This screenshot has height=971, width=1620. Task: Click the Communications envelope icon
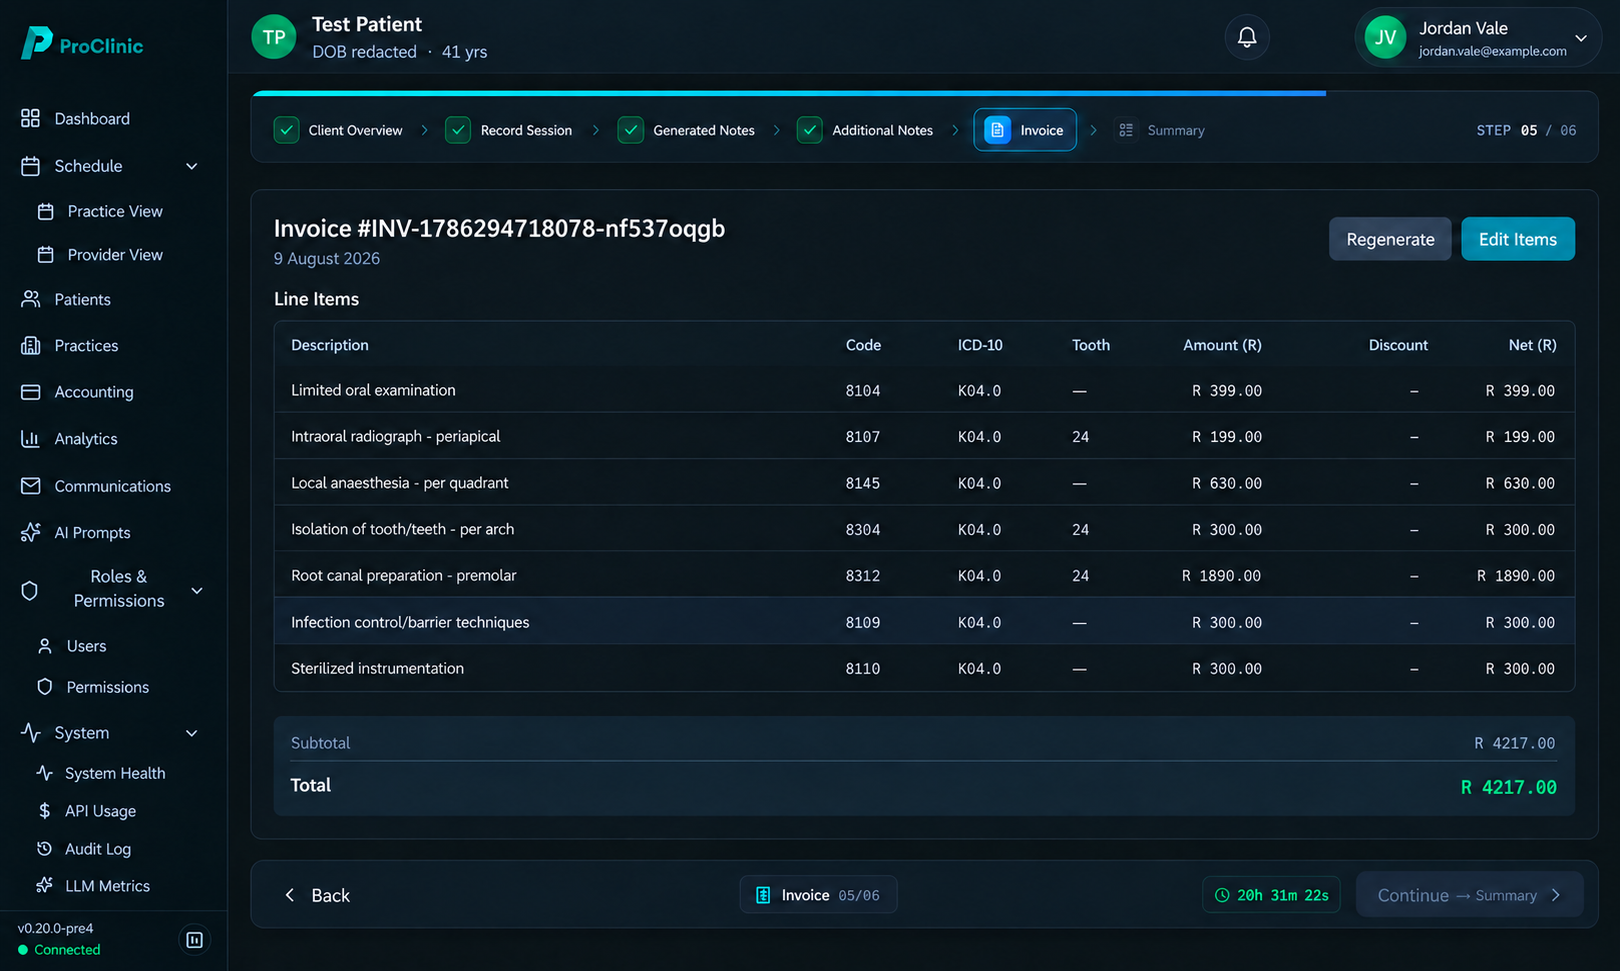(x=31, y=485)
